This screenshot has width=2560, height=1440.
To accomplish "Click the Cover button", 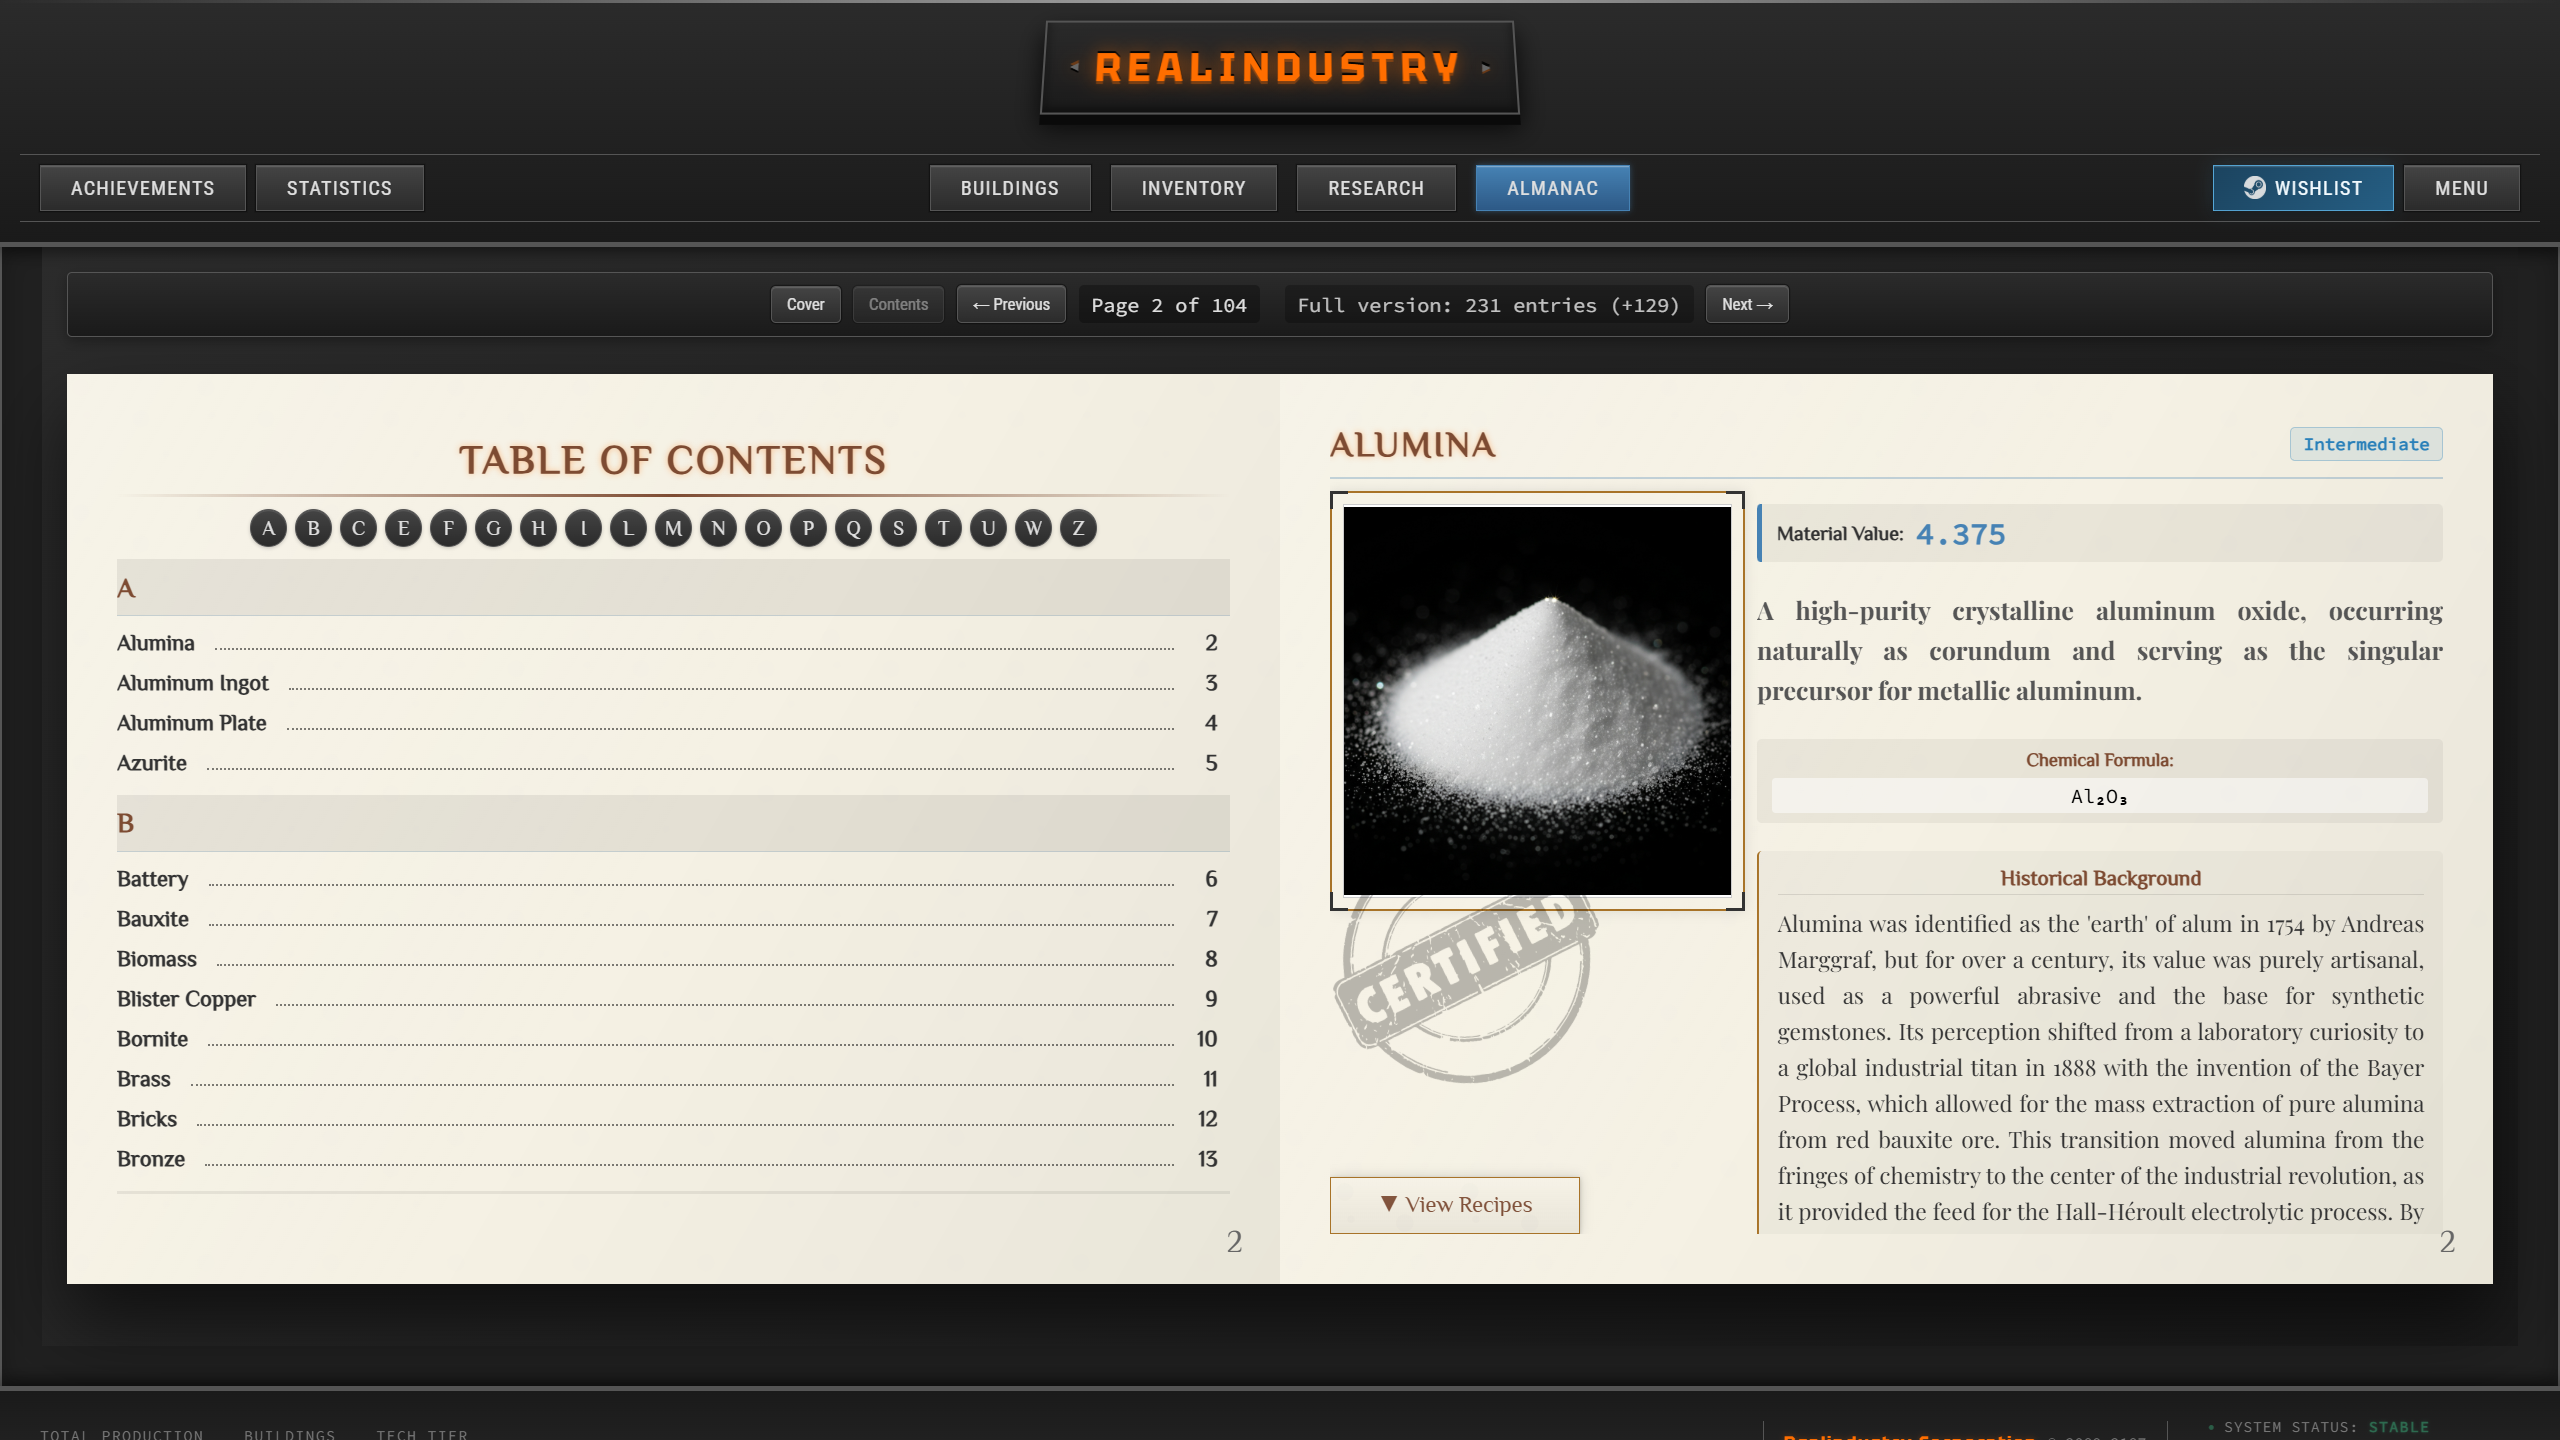I will pos(805,304).
